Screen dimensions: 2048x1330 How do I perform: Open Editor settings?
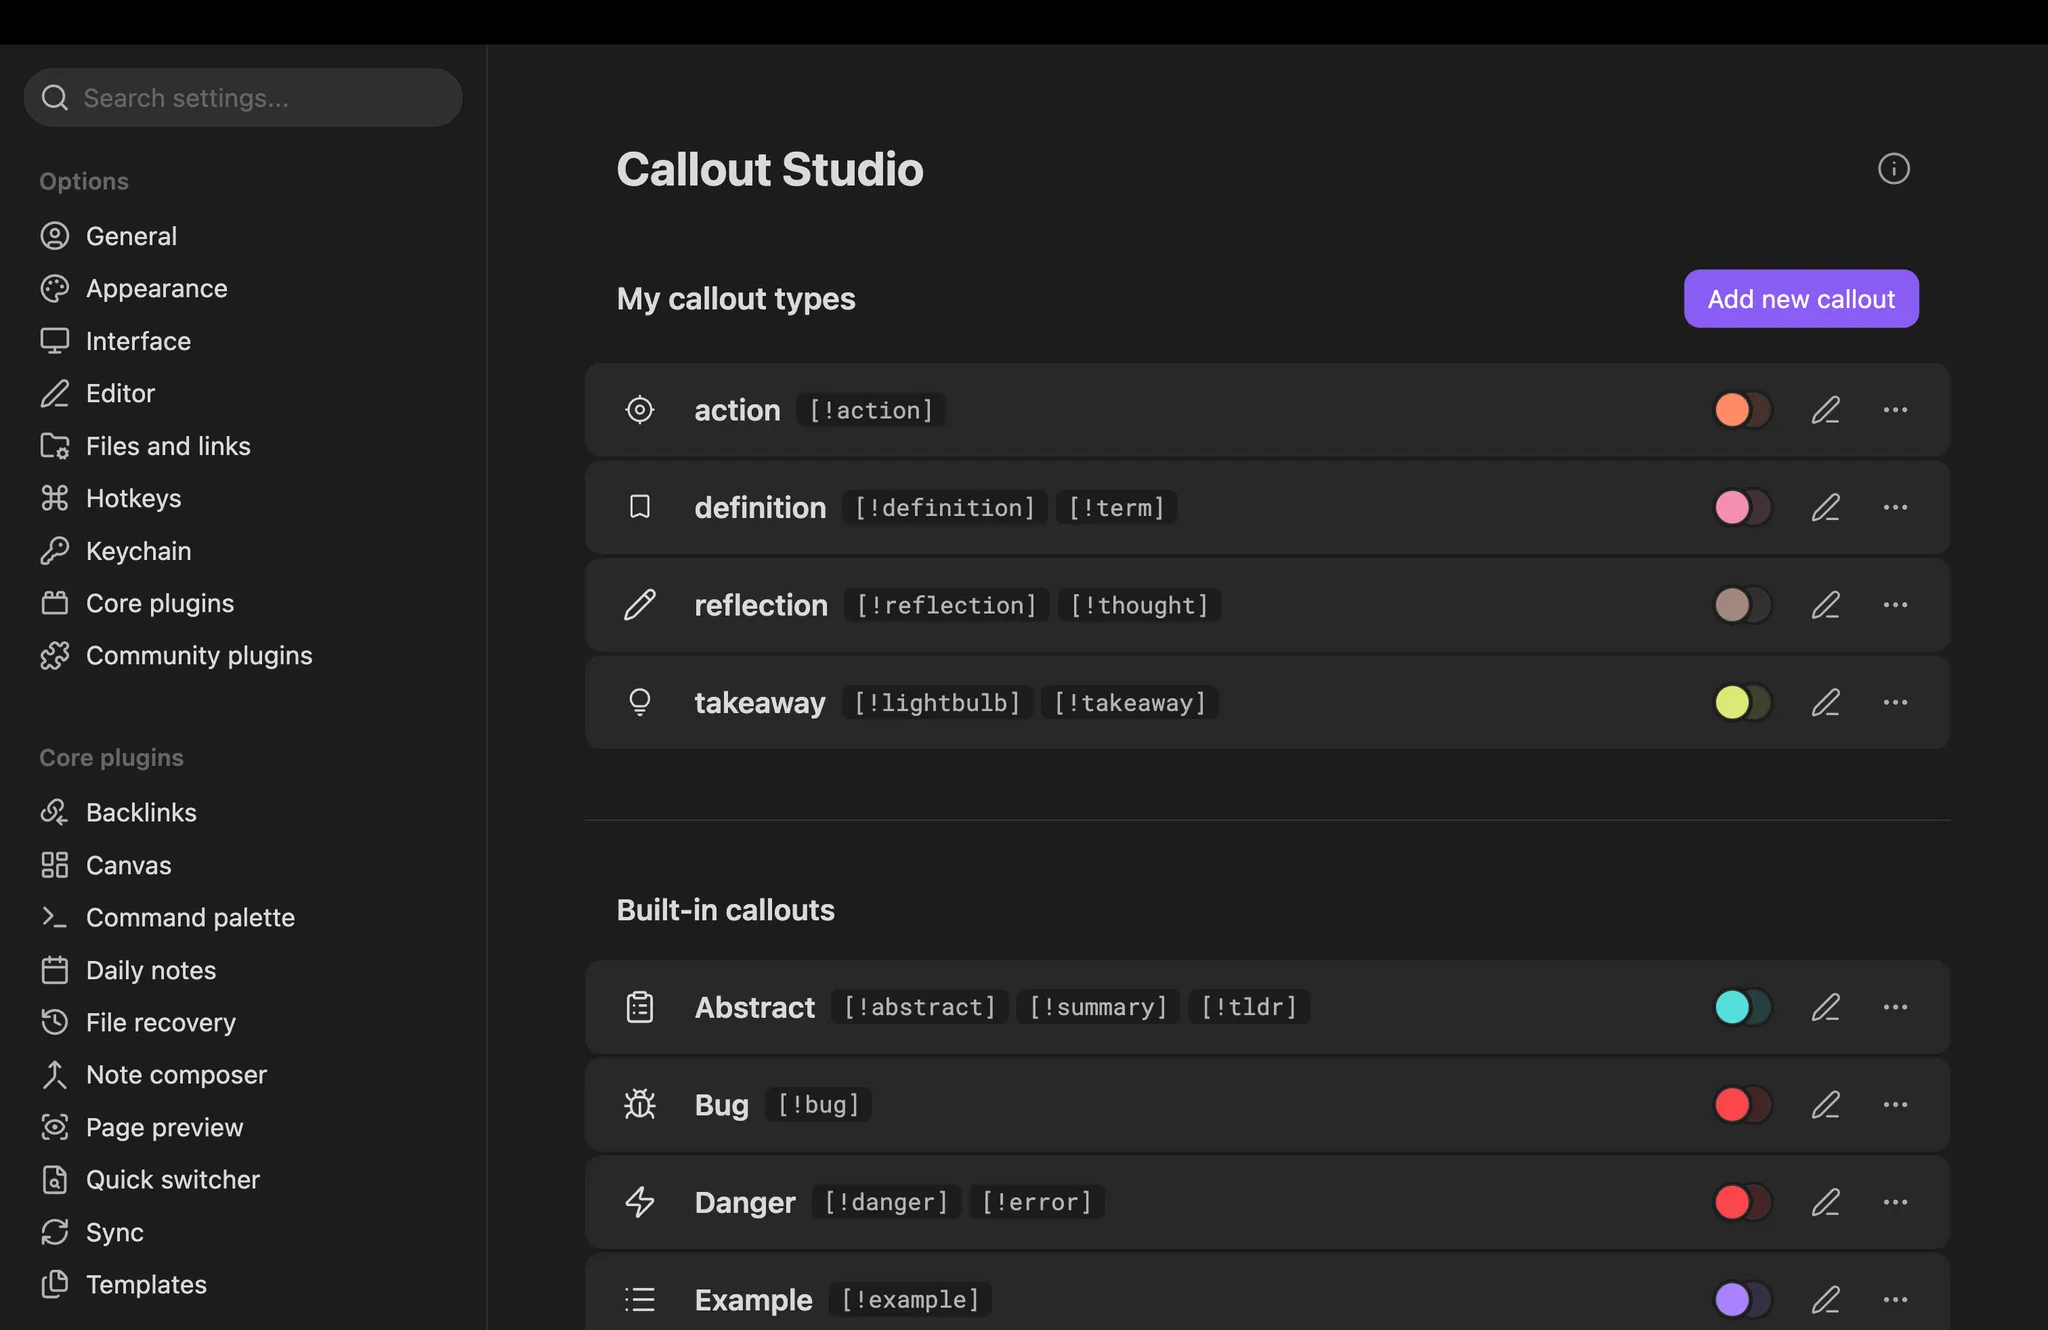[120, 393]
